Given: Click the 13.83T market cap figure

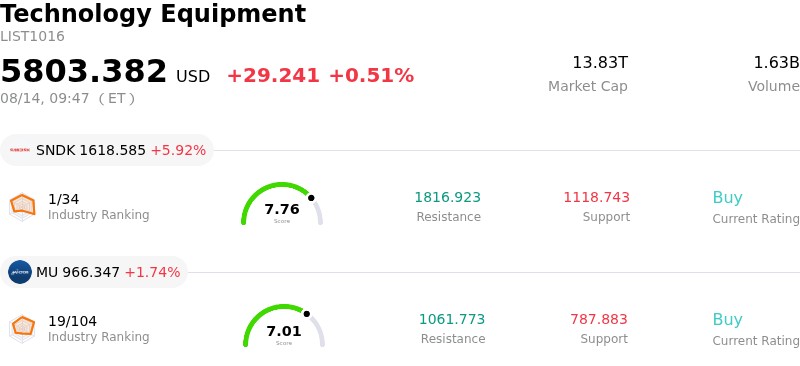Looking at the screenshot, I should (600, 63).
